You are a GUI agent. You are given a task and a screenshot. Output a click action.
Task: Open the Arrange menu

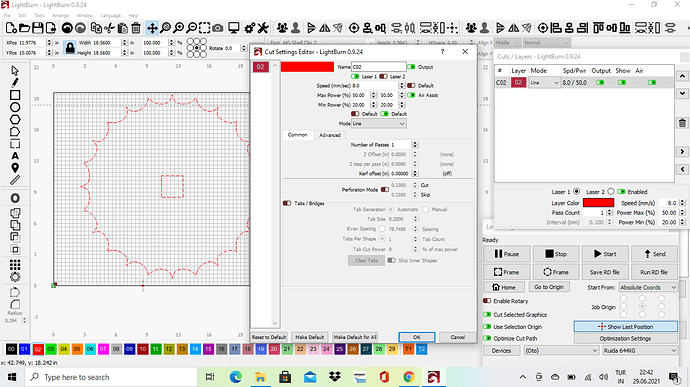click(60, 15)
